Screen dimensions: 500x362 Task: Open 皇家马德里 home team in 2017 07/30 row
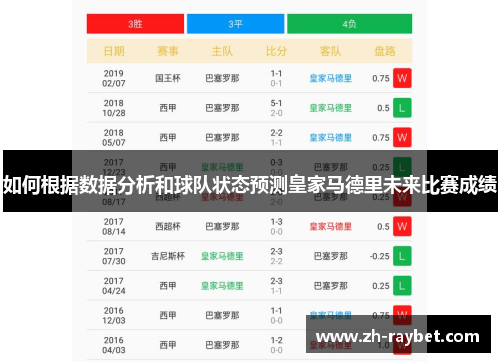coord(222,256)
